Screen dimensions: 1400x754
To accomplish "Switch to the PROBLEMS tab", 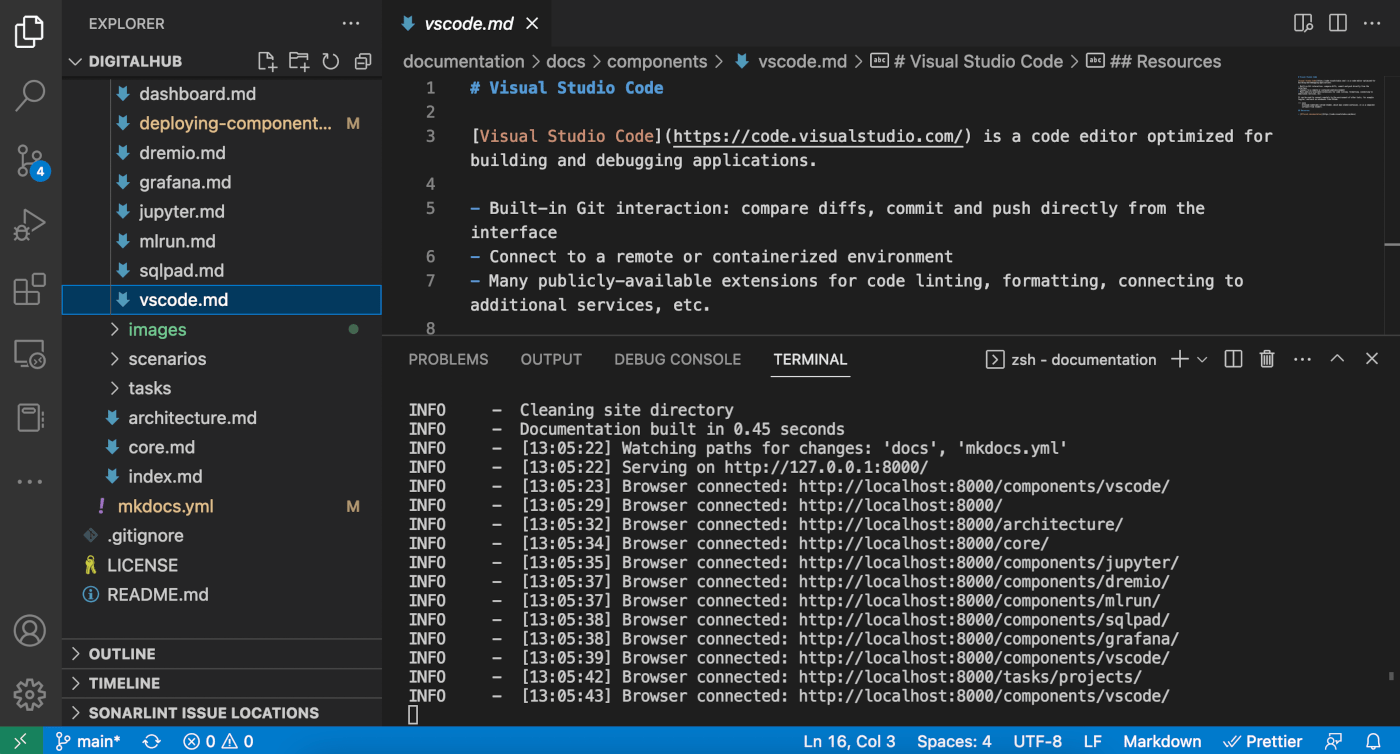I will 448,359.
